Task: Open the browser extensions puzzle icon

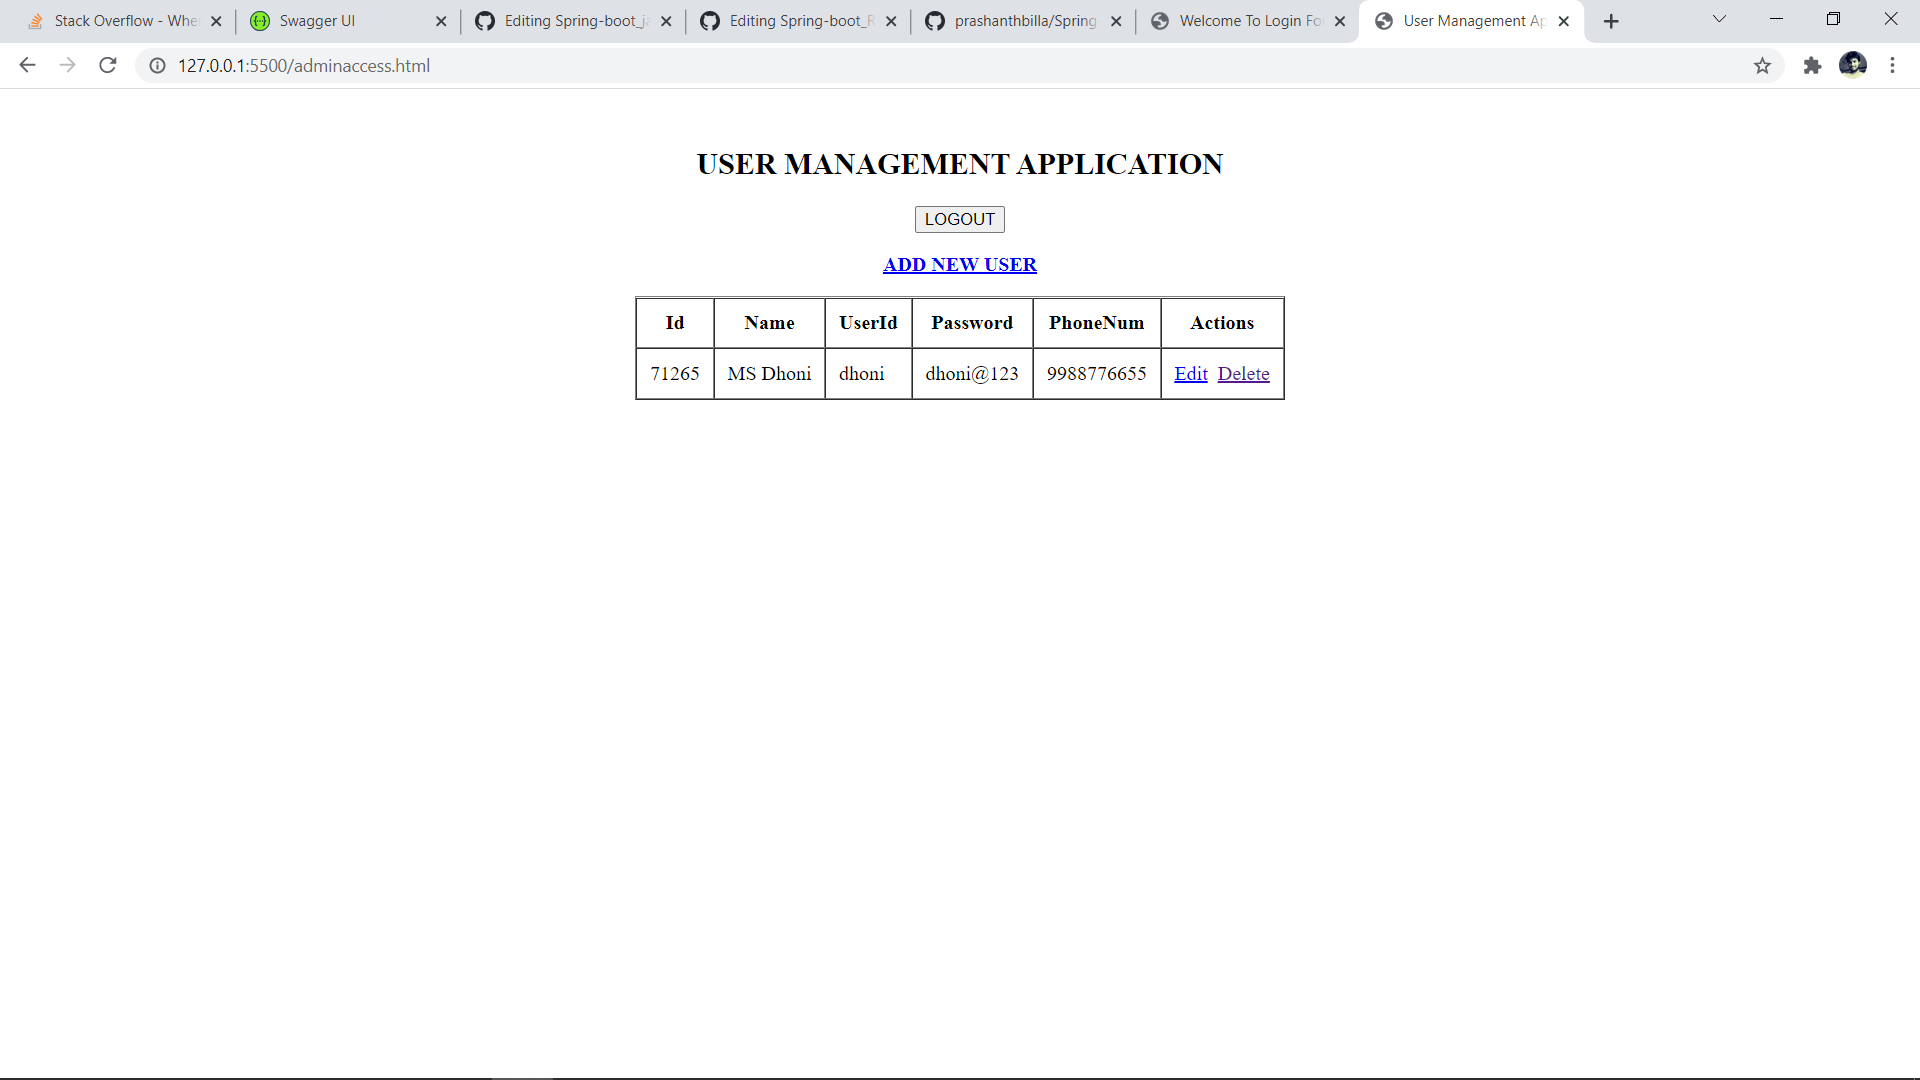Action: (1812, 65)
